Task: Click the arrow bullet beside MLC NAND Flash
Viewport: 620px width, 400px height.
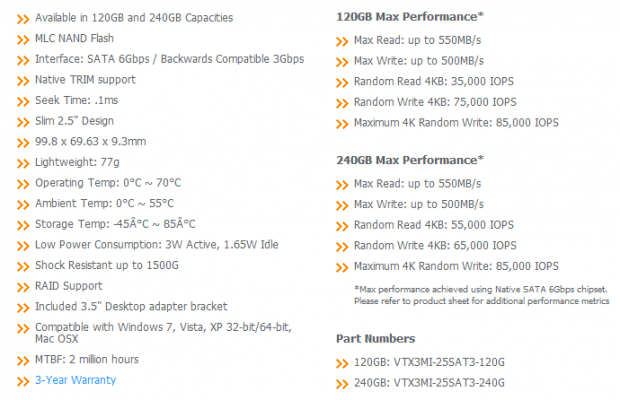Action: 23,40
